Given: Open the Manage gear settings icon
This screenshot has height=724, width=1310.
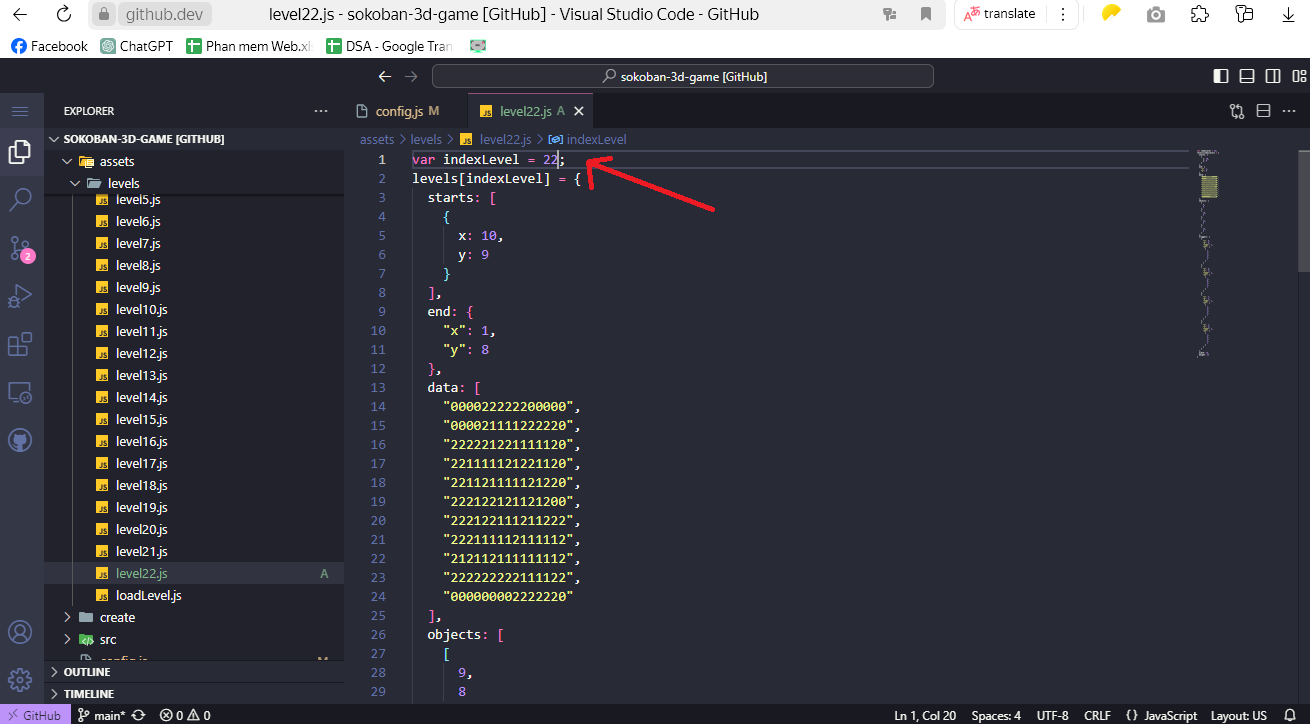Looking at the screenshot, I should point(20,680).
